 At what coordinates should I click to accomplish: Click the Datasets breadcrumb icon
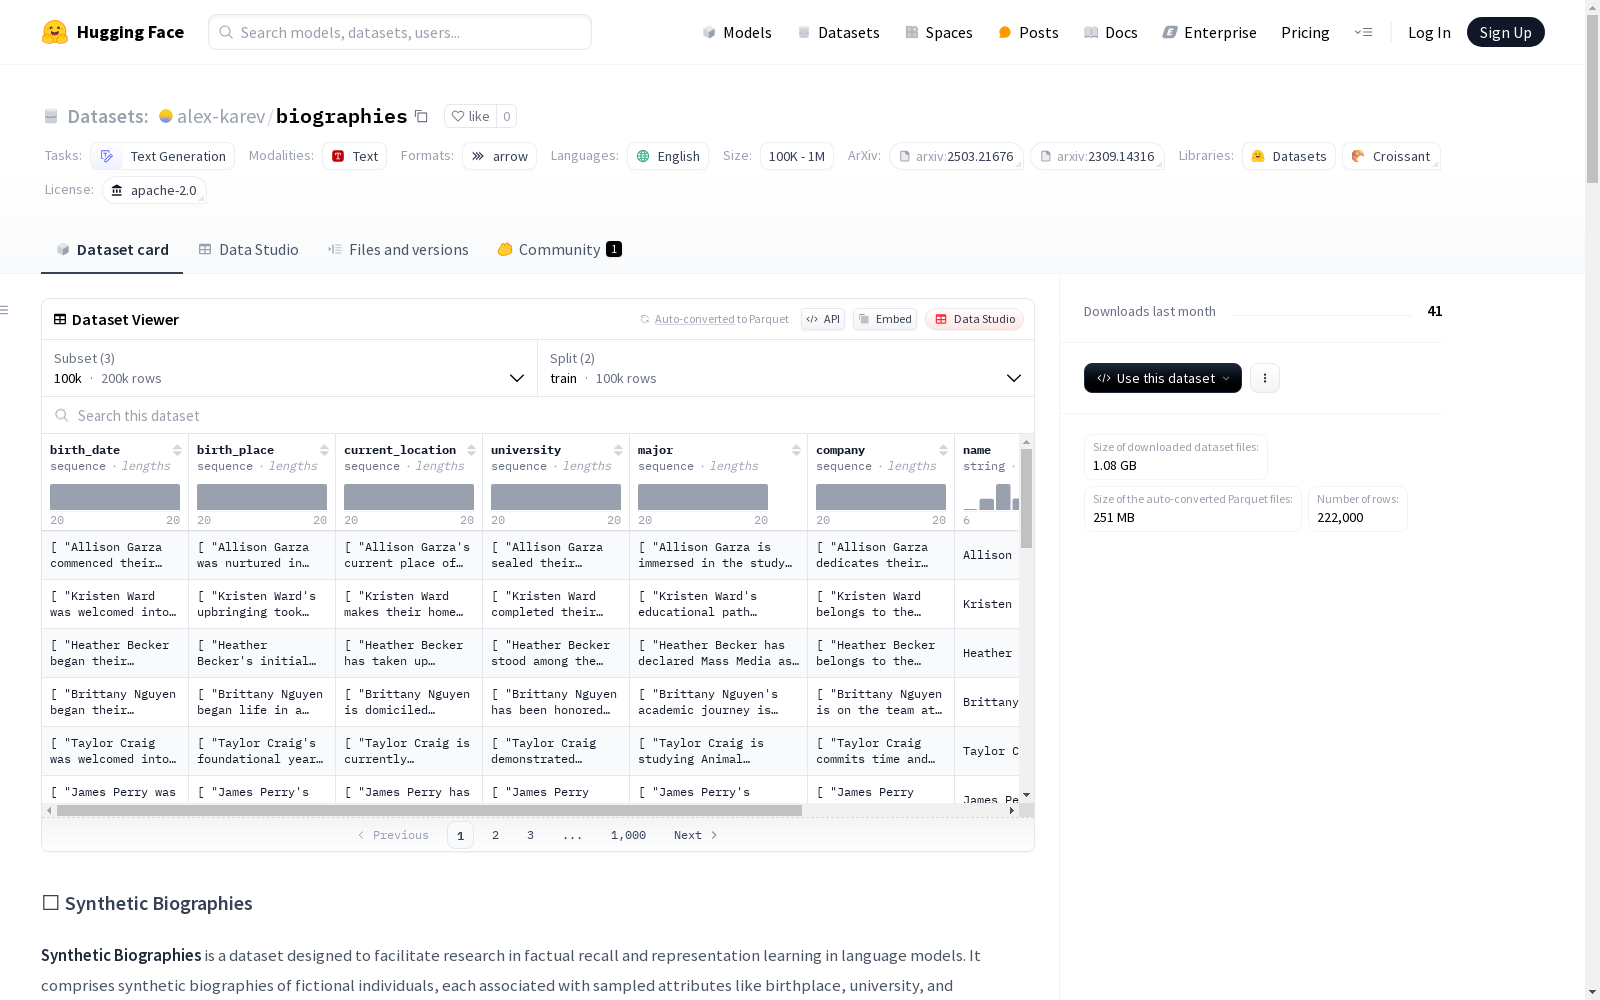pos(51,116)
